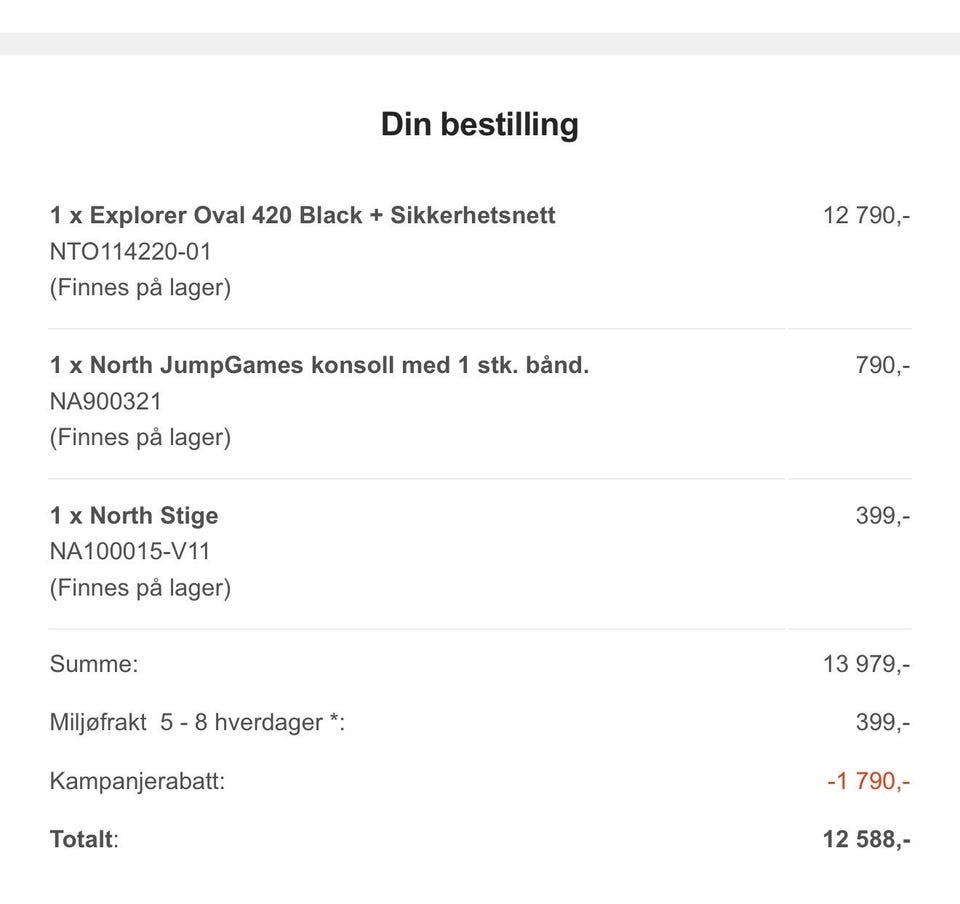
Task: Click the subtotal amount 13 979,-
Action: click(x=866, y=663)
